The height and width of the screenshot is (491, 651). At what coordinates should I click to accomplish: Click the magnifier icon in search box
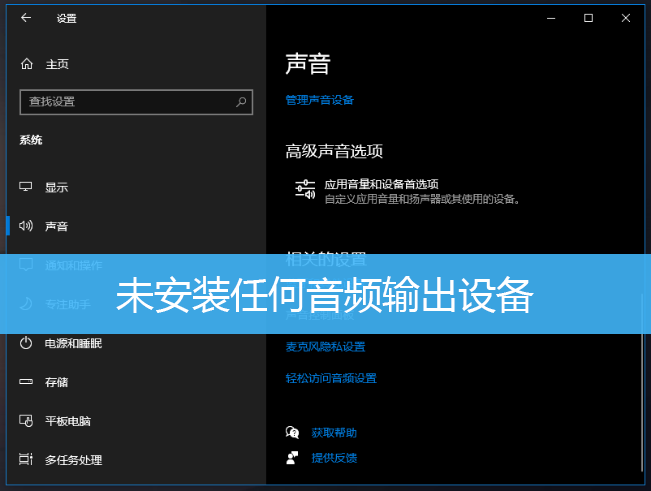click(x=241, y=101)
